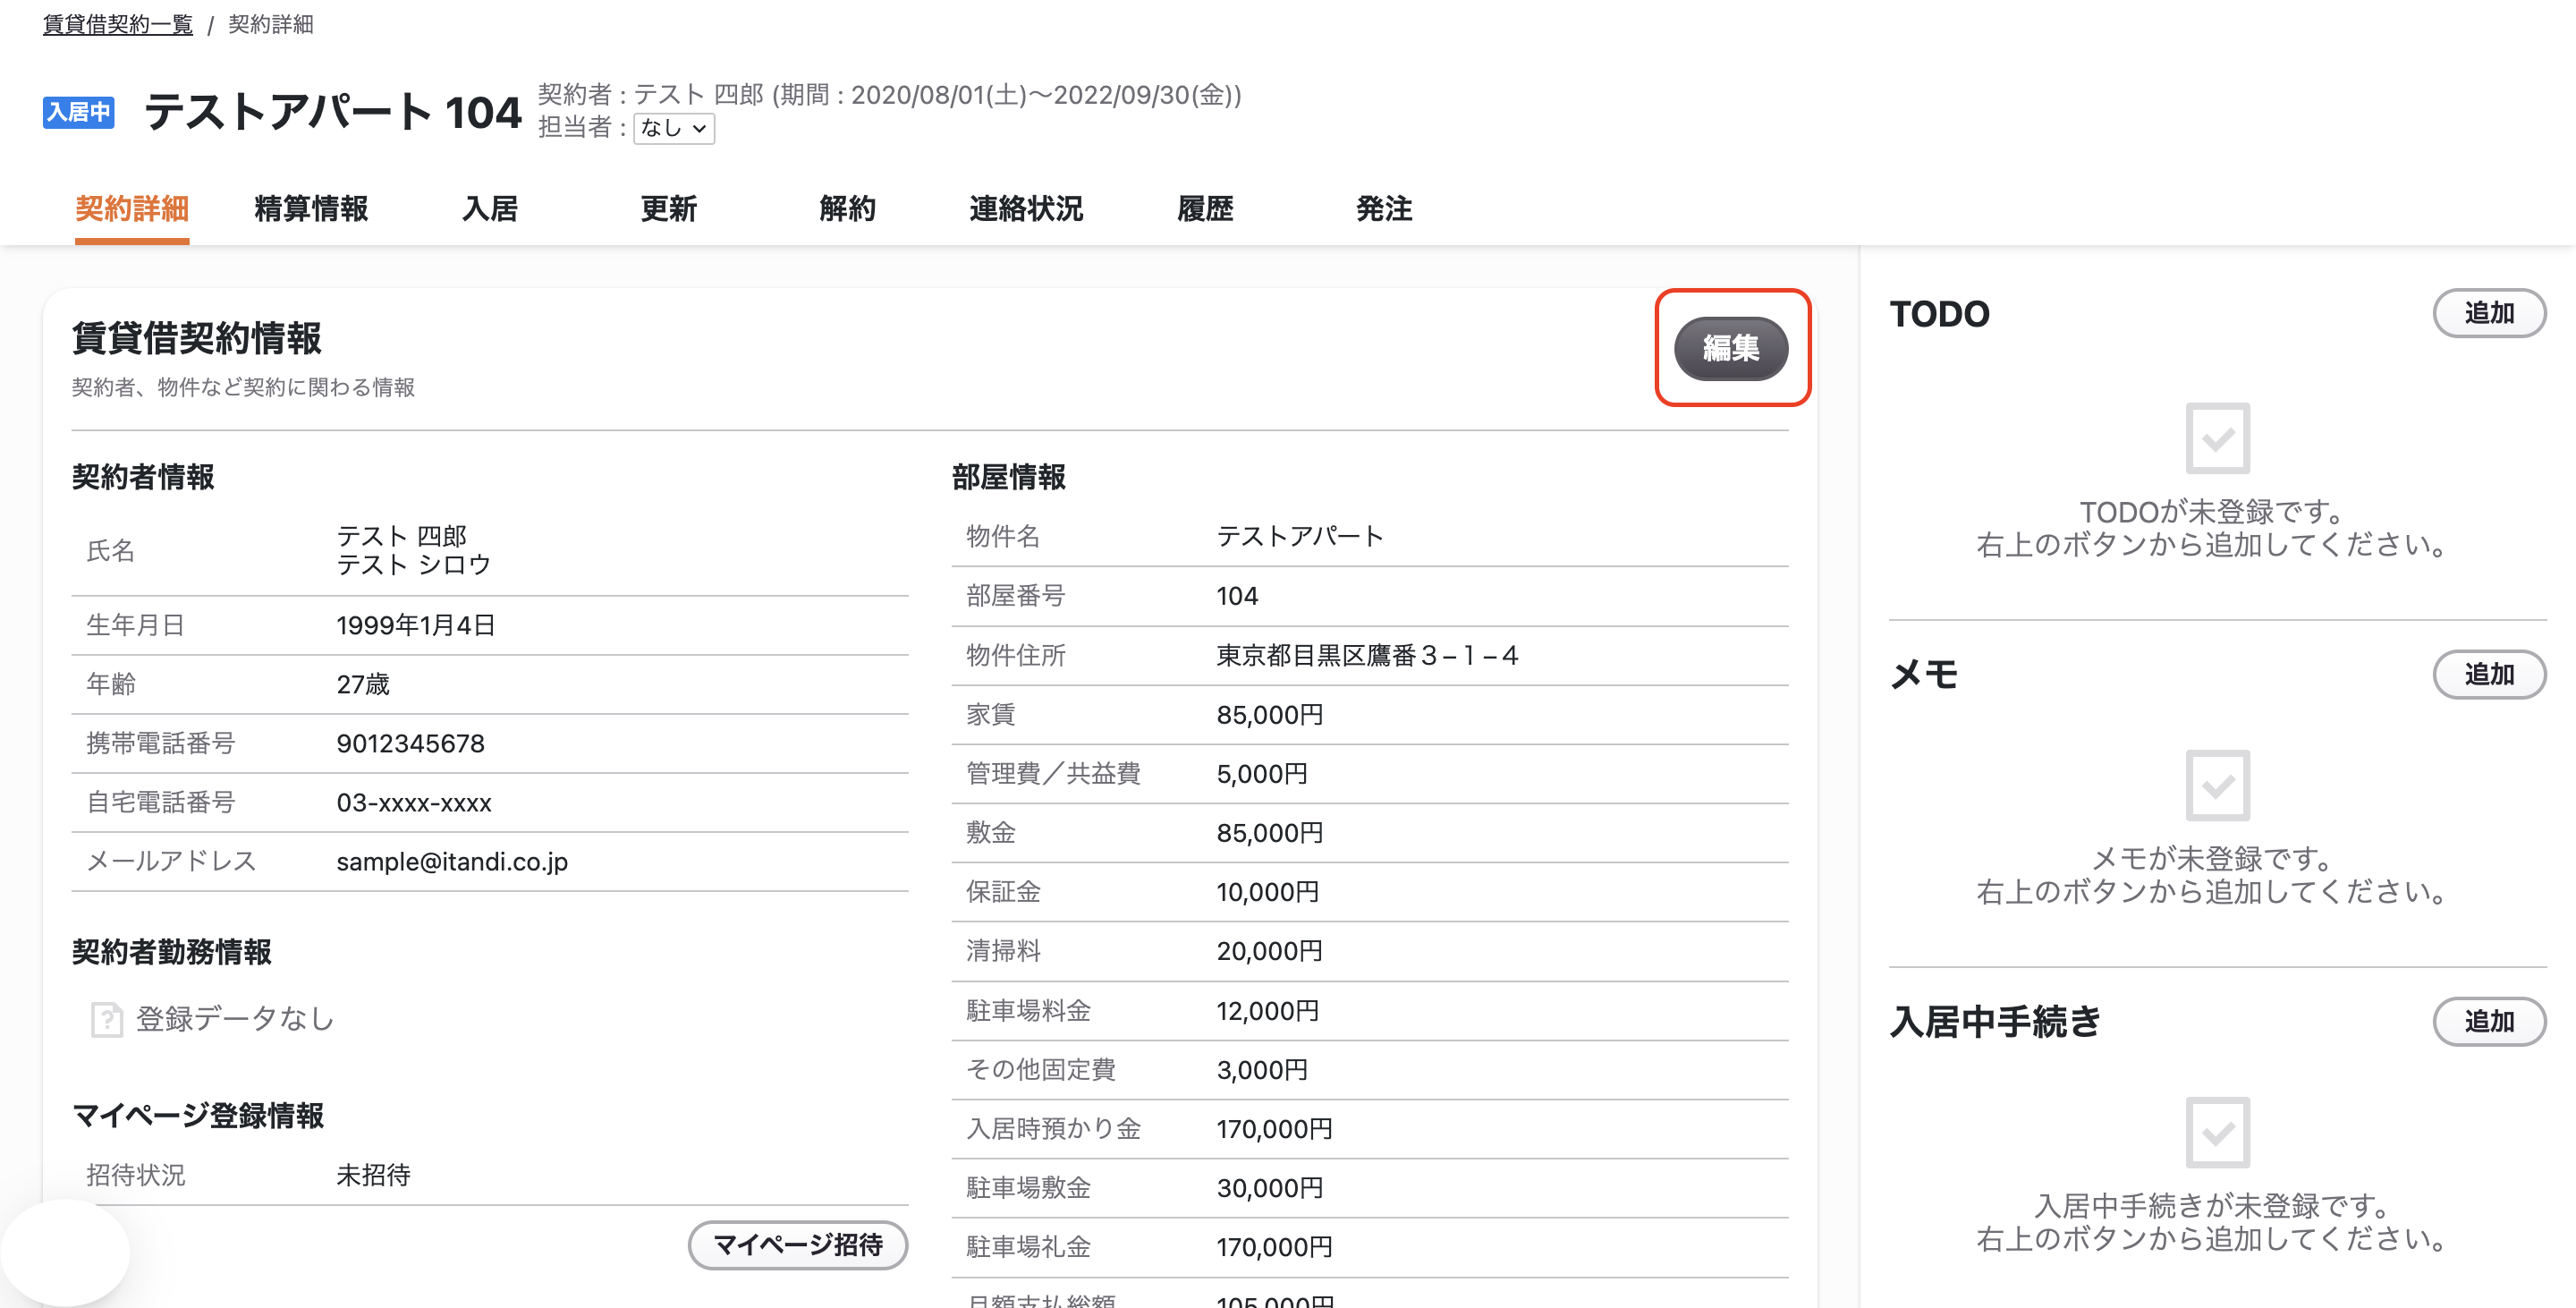Select the 入居 tab
This screenshot has width=2576, height=1308.
click(x=490, y=209)
